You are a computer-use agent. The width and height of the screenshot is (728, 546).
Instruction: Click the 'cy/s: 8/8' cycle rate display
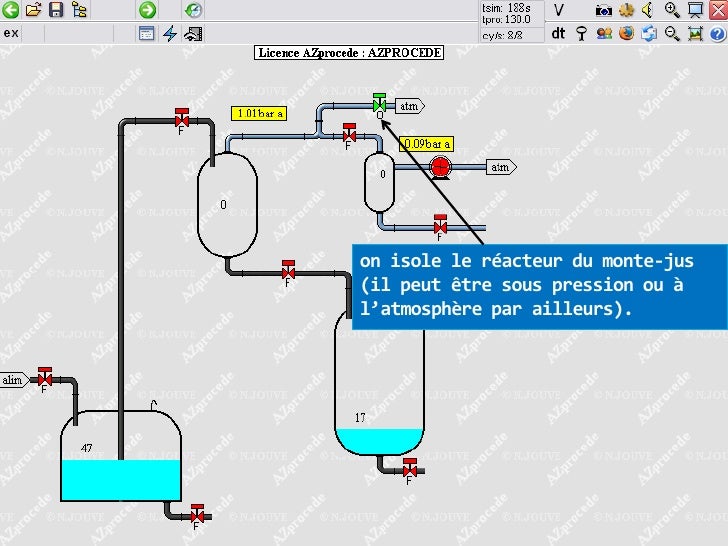502,35
